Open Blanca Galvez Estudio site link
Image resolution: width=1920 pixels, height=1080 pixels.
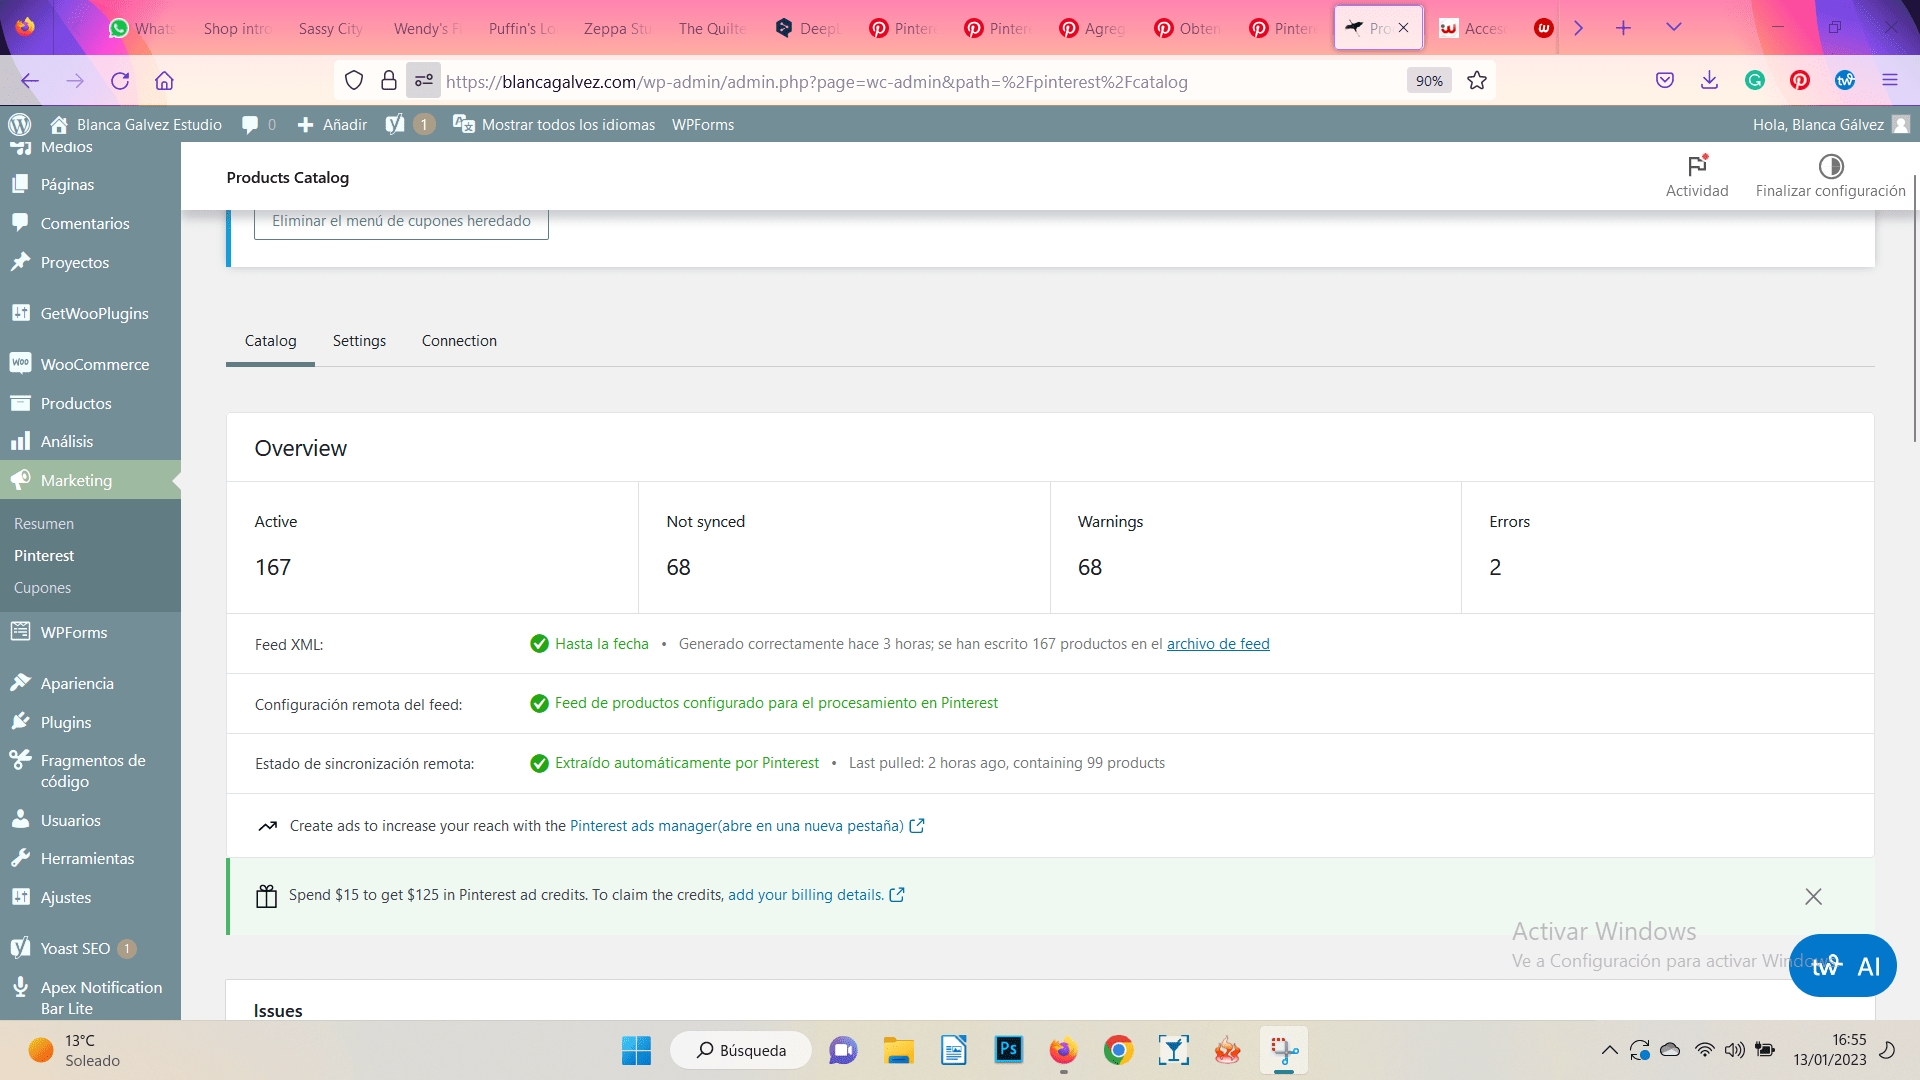tap(137, 124)
